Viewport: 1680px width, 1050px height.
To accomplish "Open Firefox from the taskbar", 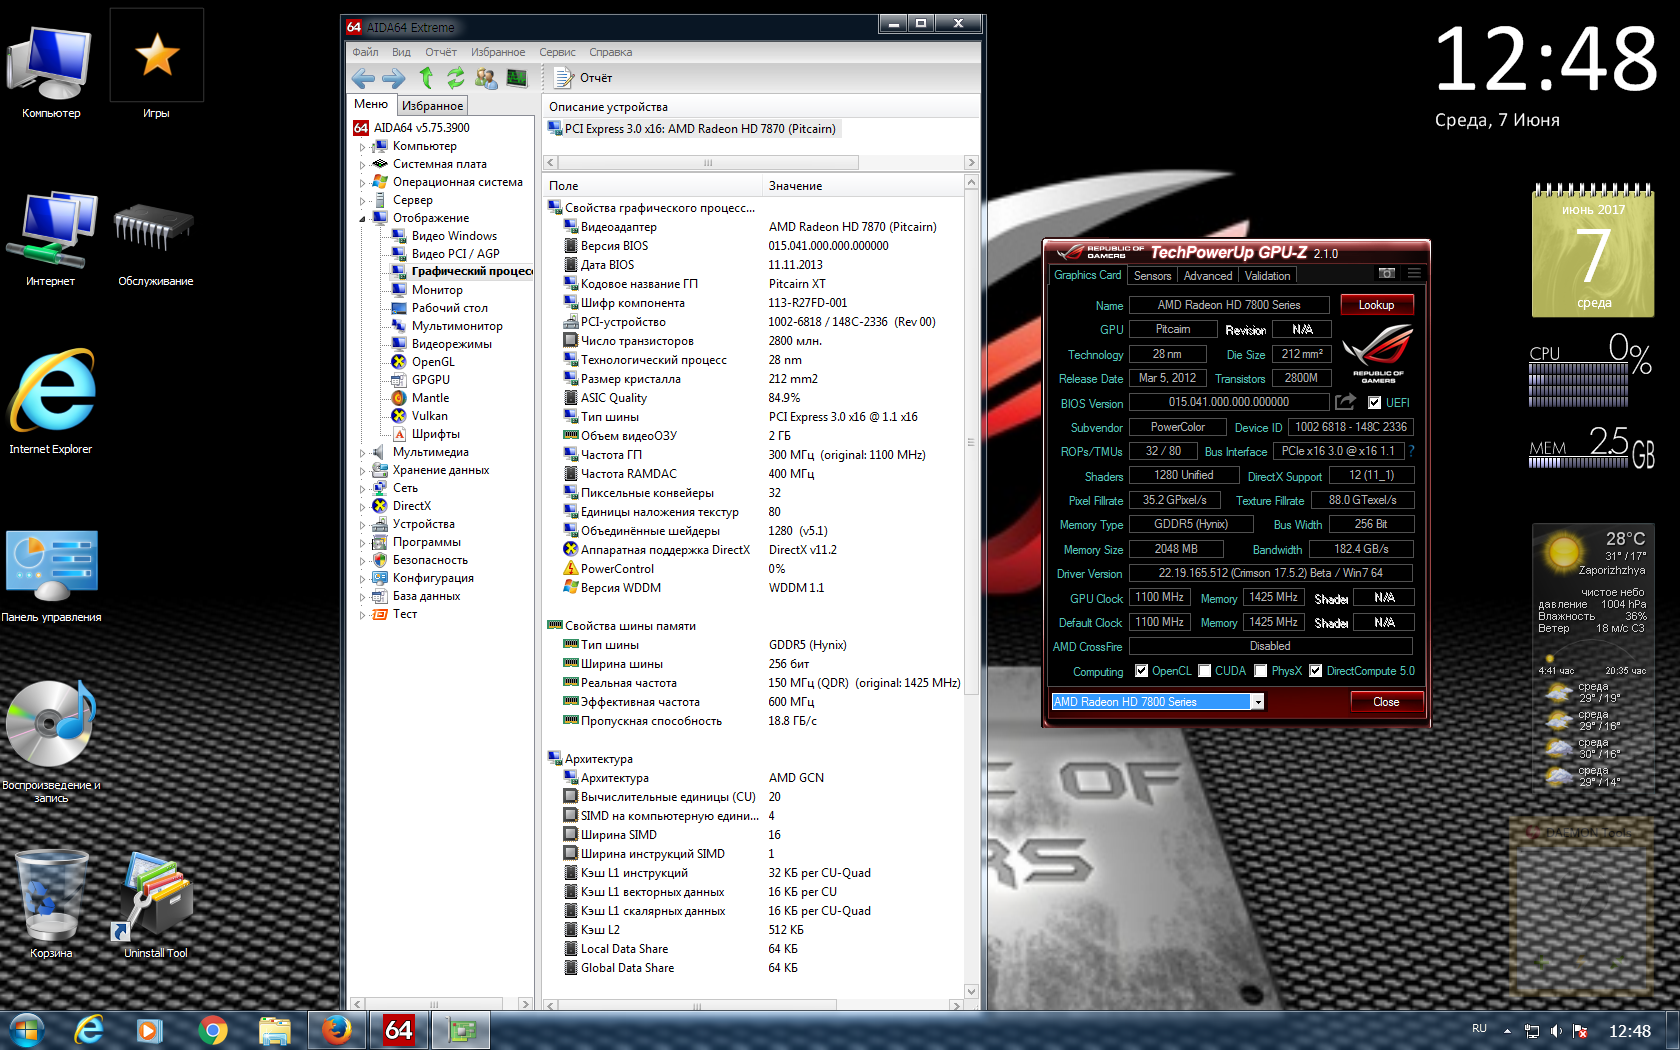I will pyautogui.click(x=336, y=1030).
